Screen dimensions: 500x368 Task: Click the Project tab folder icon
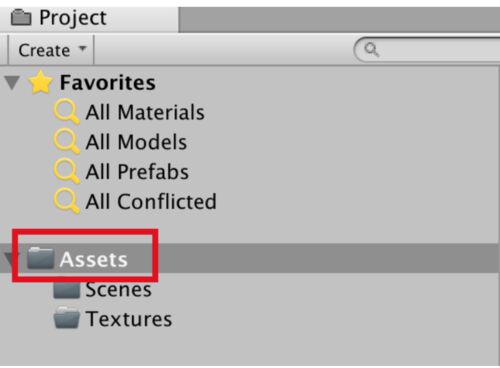[x=21, y=18]
